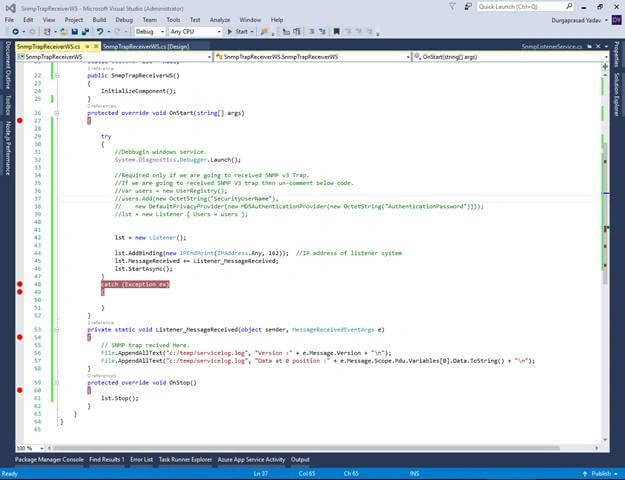This screenshot has height=480, width=625.
Task: Collapse the constructor outline at line 22
Action: [57, 76]
